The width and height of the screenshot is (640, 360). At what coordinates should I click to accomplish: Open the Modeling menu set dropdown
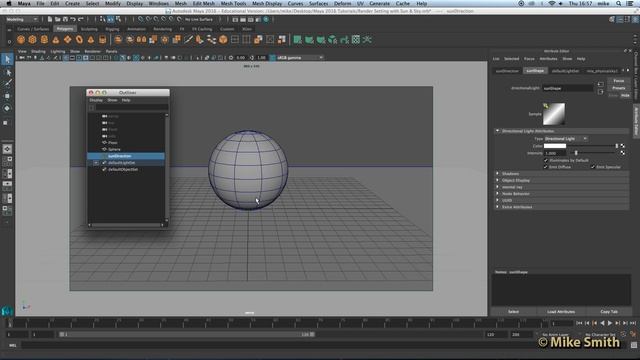pyautogui.click(x=22, y=19)
